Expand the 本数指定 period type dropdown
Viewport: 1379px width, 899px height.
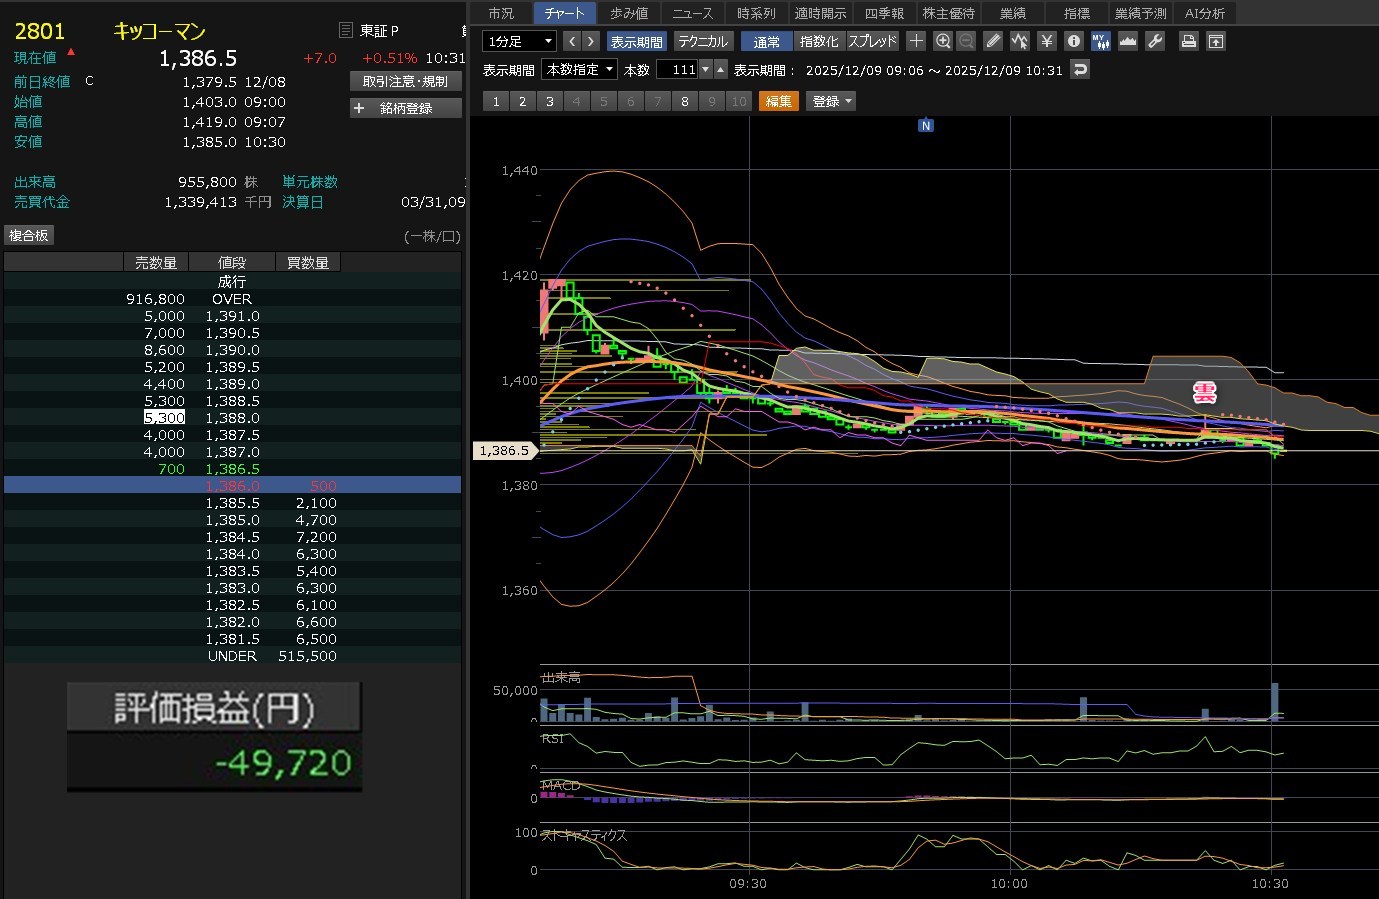(x=579, y=69)
